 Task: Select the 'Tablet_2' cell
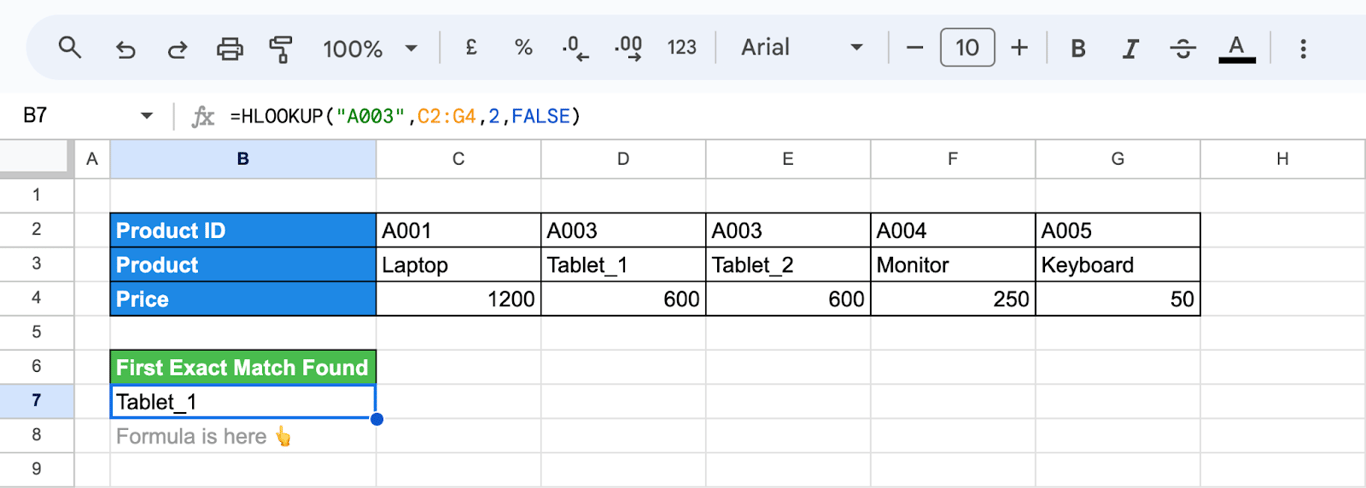tap(788, 264)
